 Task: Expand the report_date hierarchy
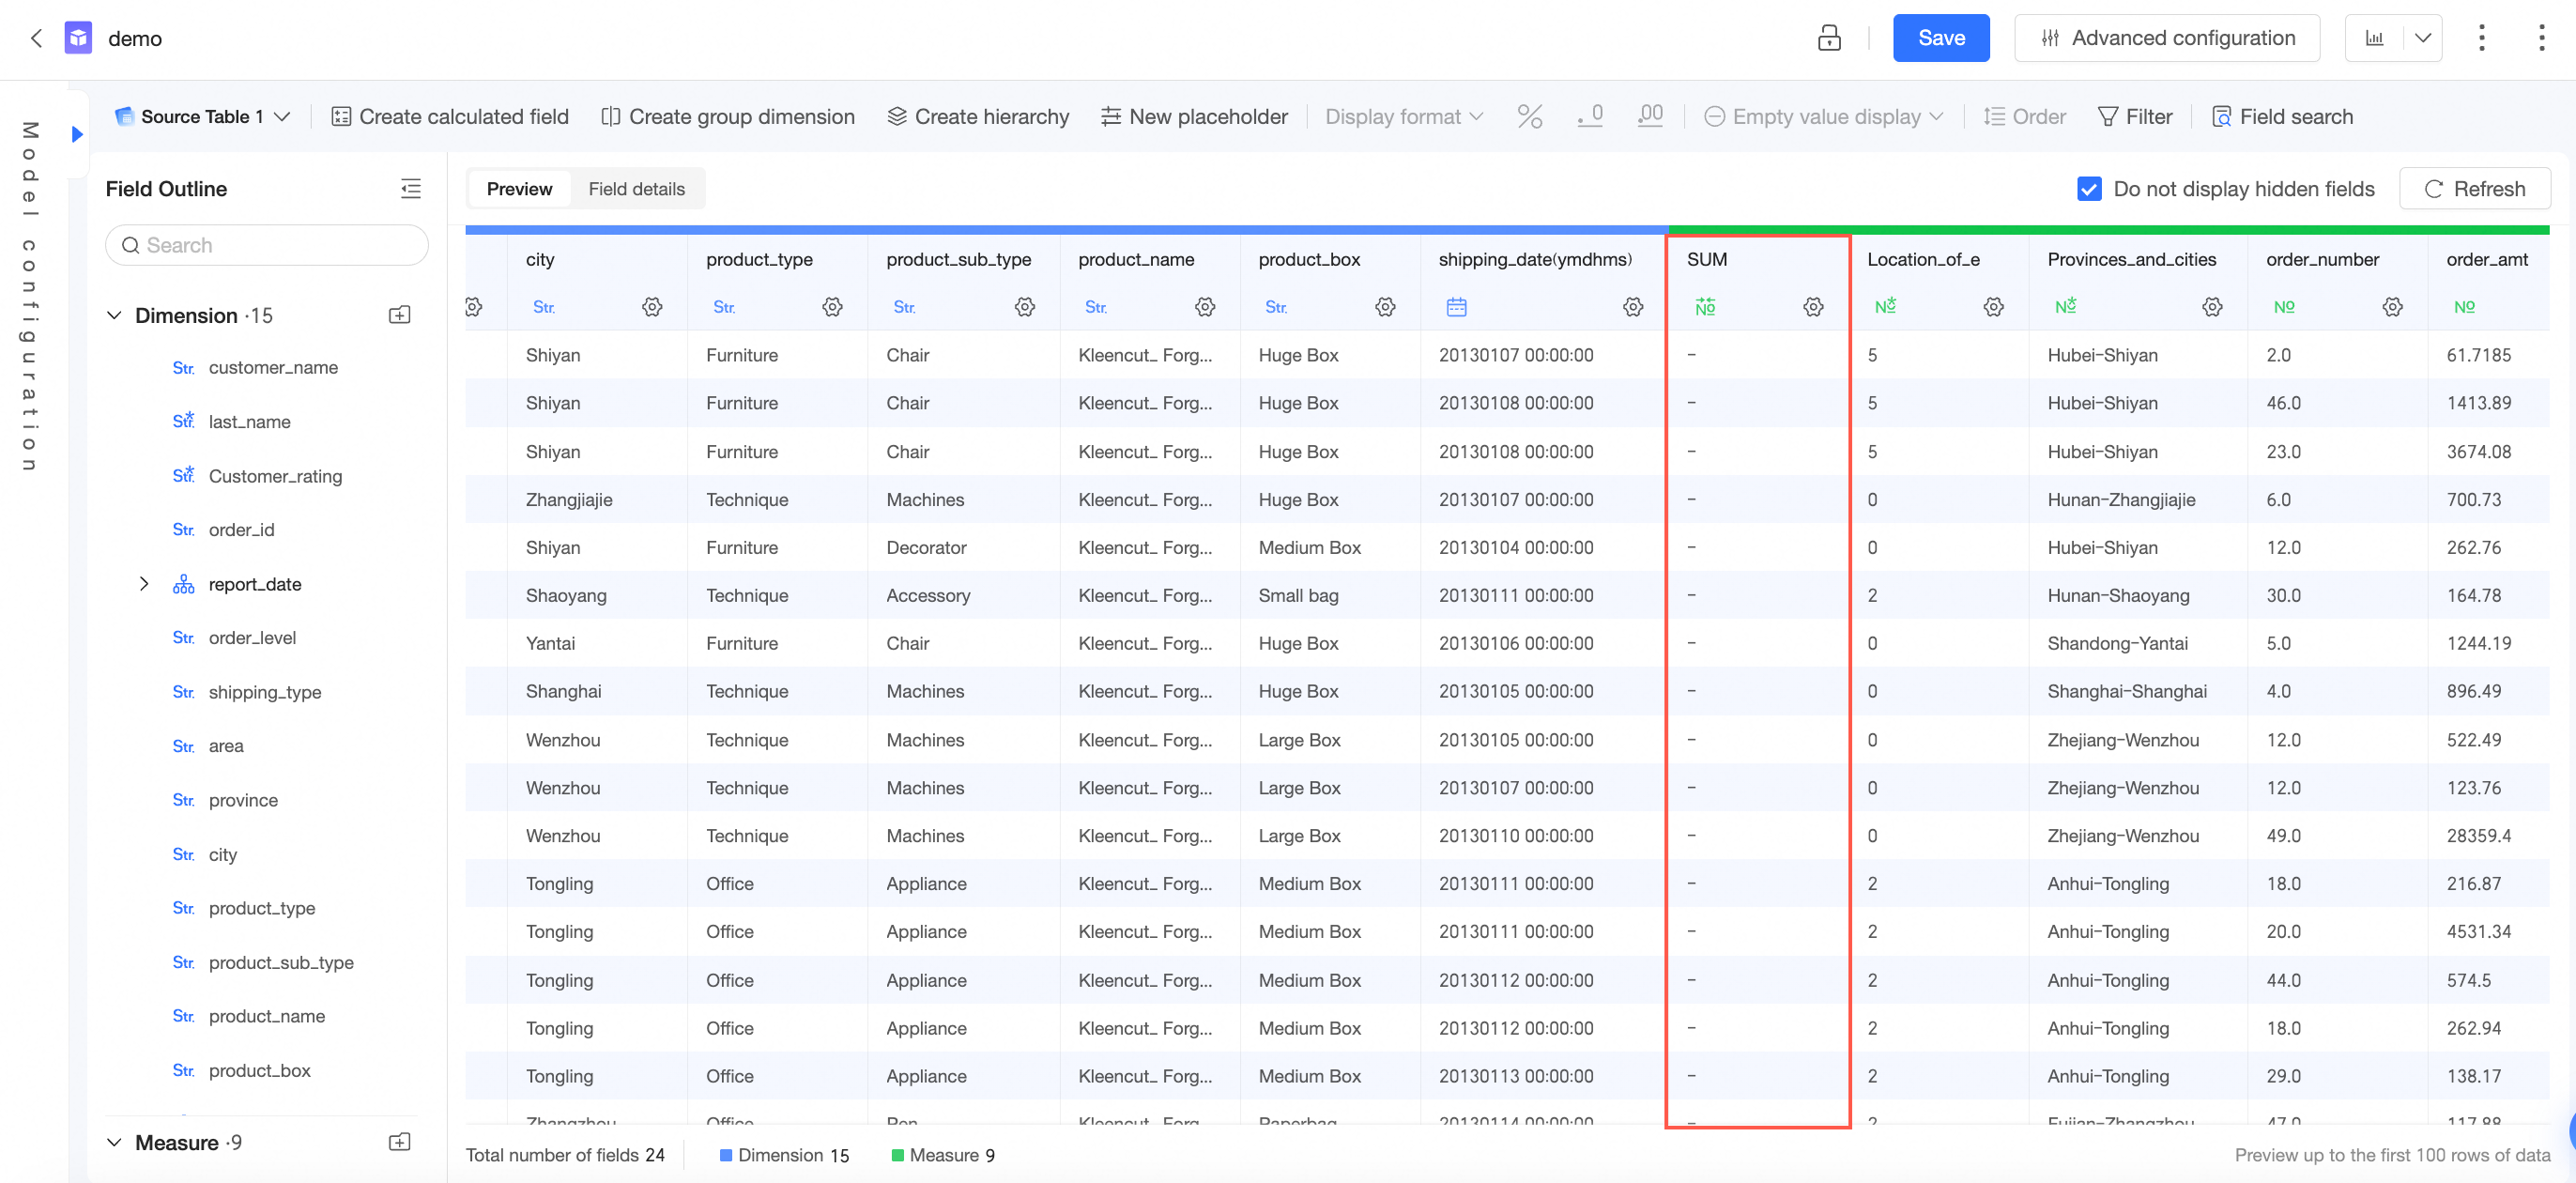(x=144, y=584)
